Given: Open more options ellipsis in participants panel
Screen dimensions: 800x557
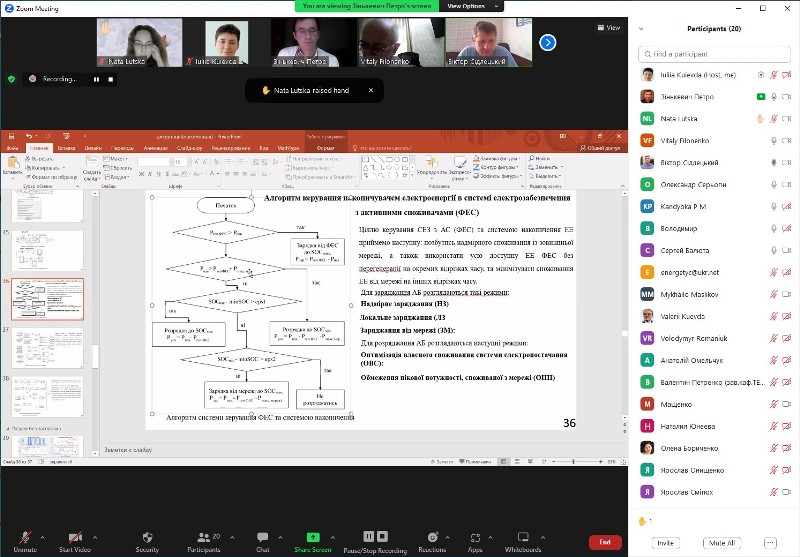Looking at the screenshot, I should 770,543.
